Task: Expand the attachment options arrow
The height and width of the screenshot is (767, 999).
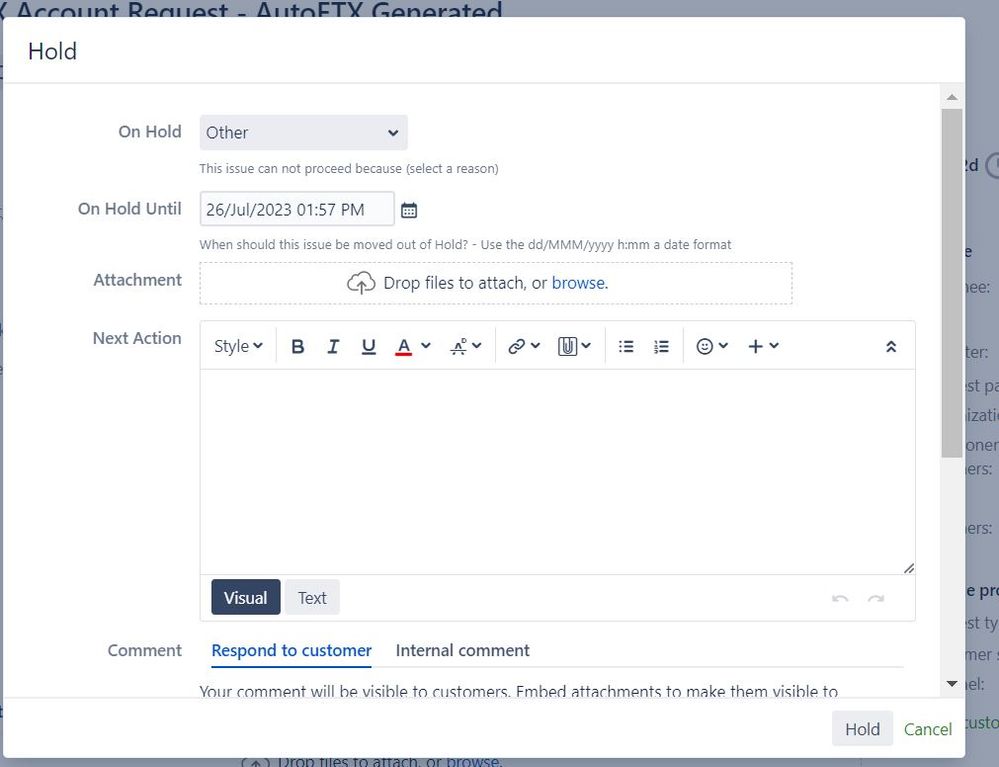Action: (x=586, y=345)
